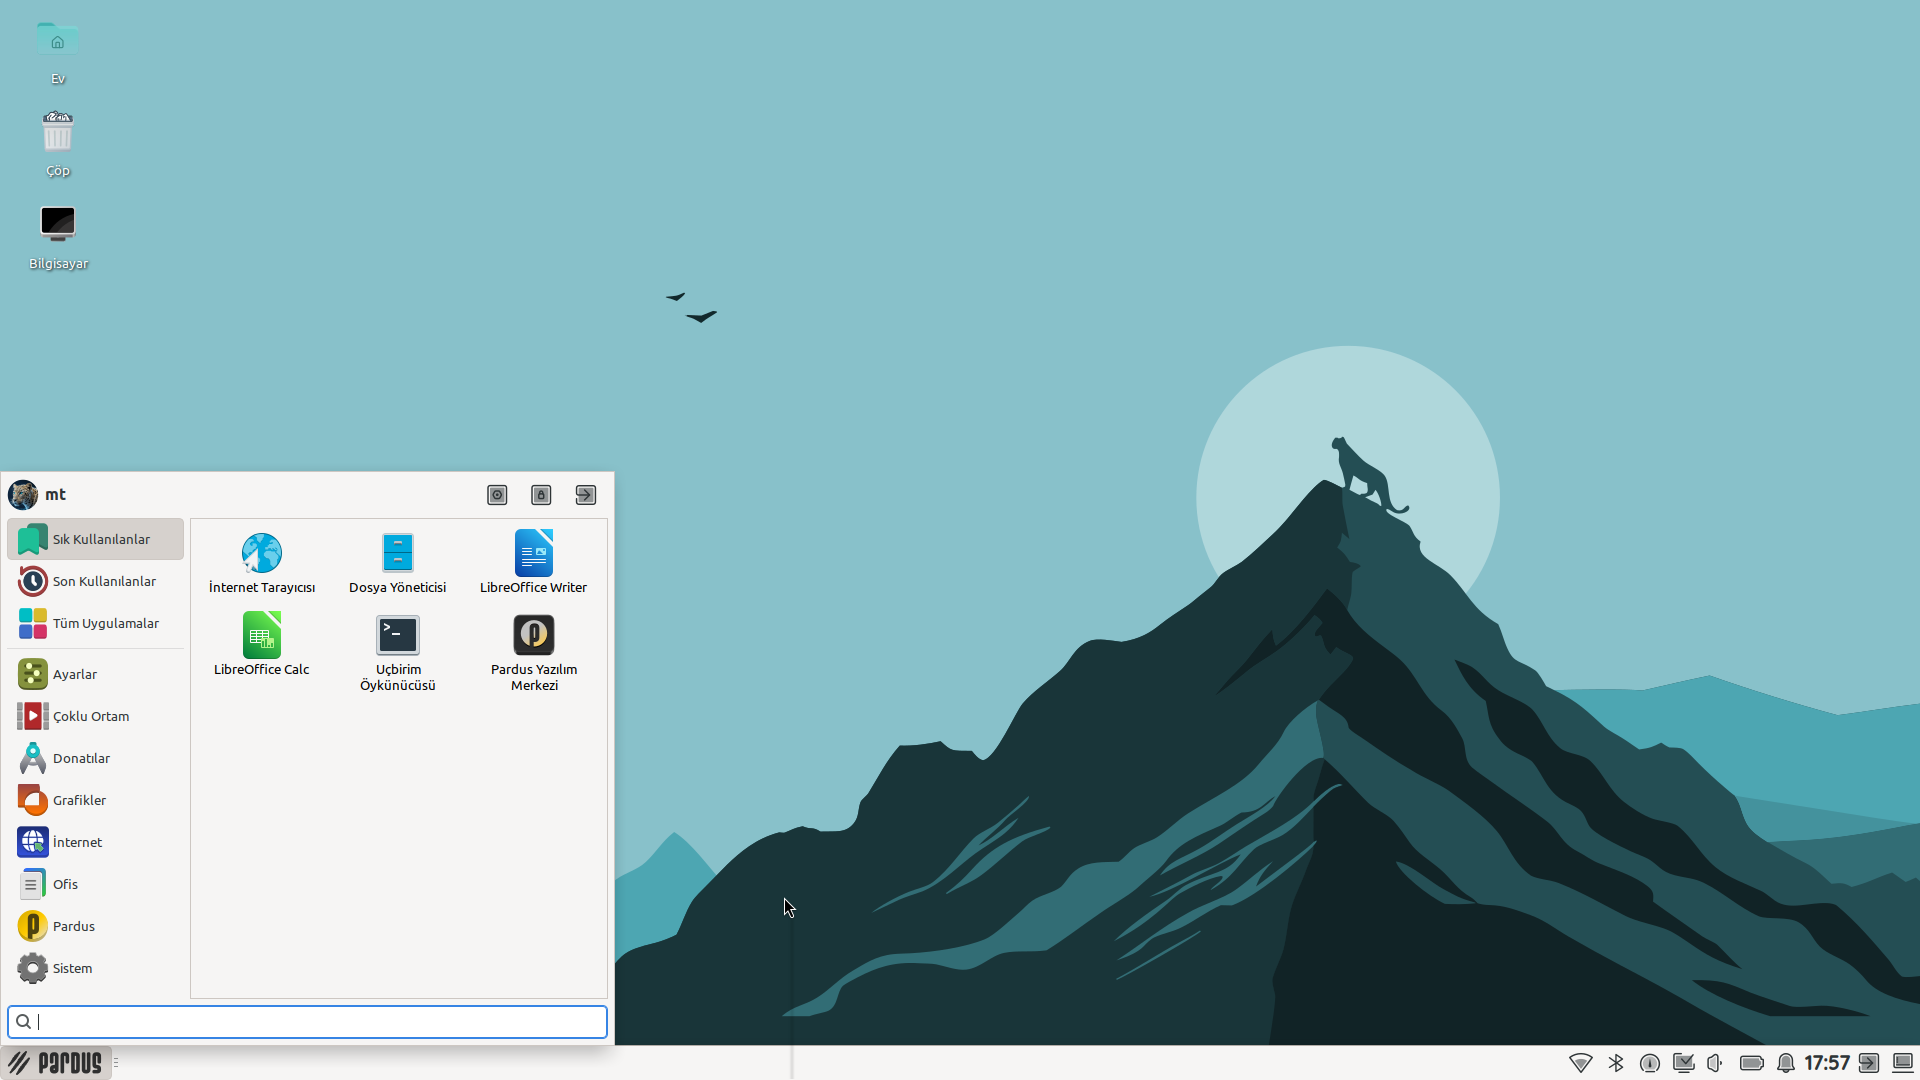The width and height of the screenshot is (1920, 1080).
Task: Click the lock screen button in menu header
Action: click(541, 495)
